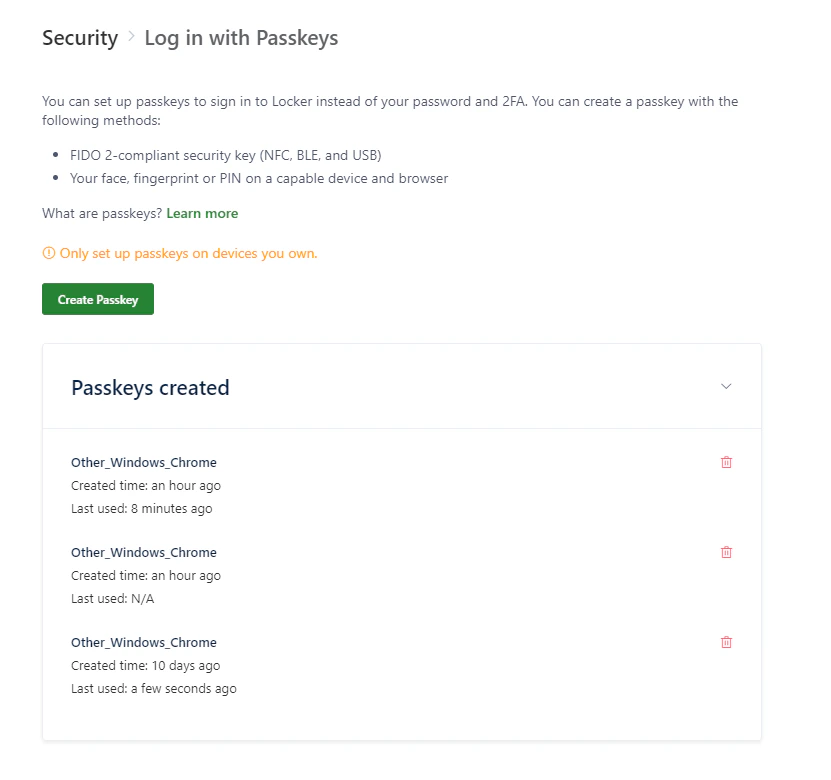Click the orange caution text about owned devices
The image size is (831, 780).
188,253
